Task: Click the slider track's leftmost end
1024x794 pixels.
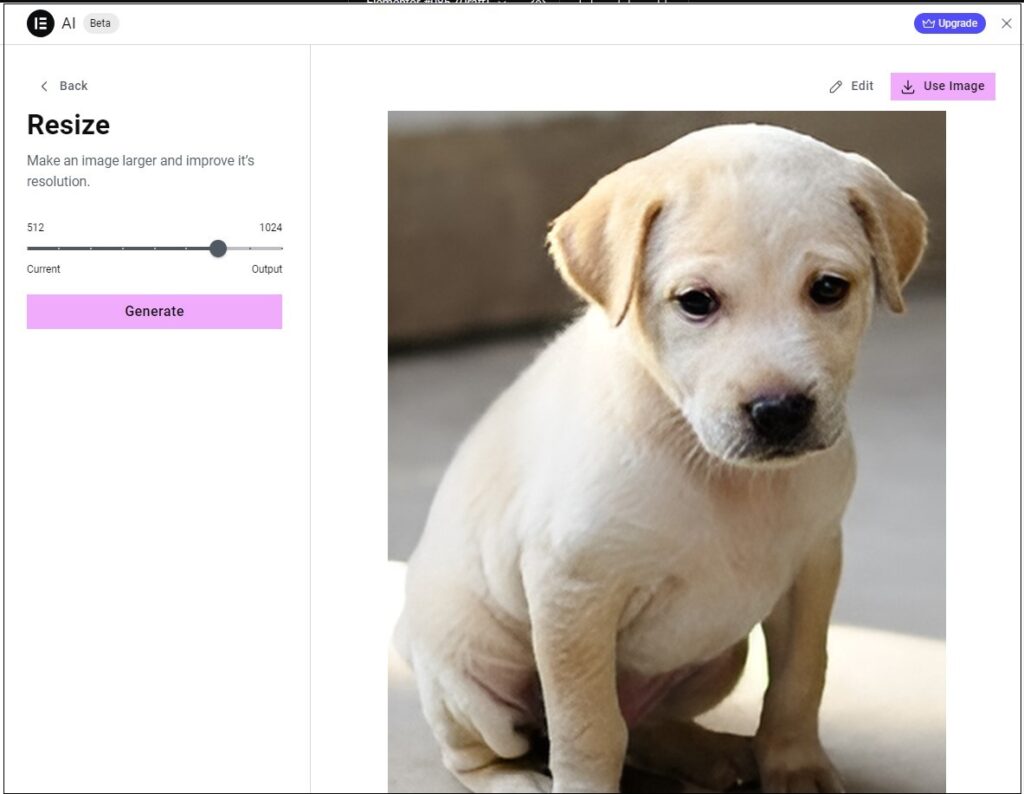Action: tap(29, 248)
